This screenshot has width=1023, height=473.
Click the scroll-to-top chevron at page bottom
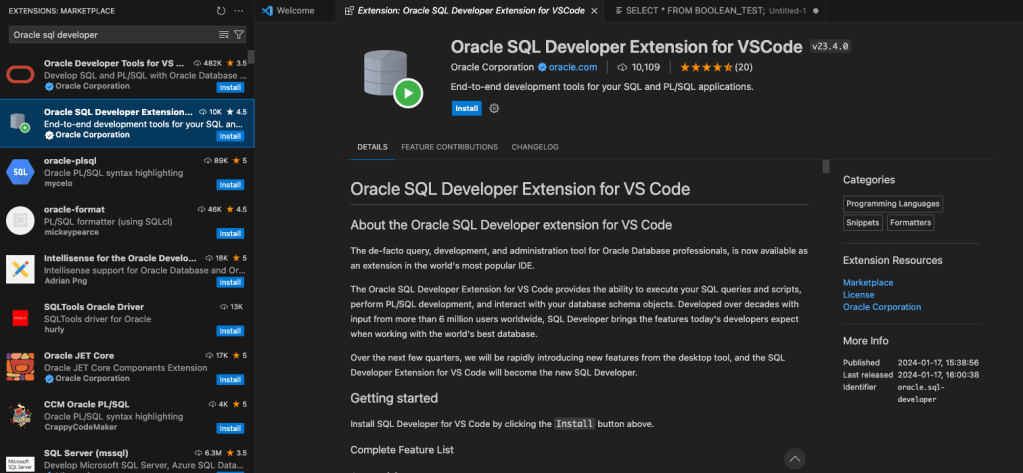(x=794, y=459)
